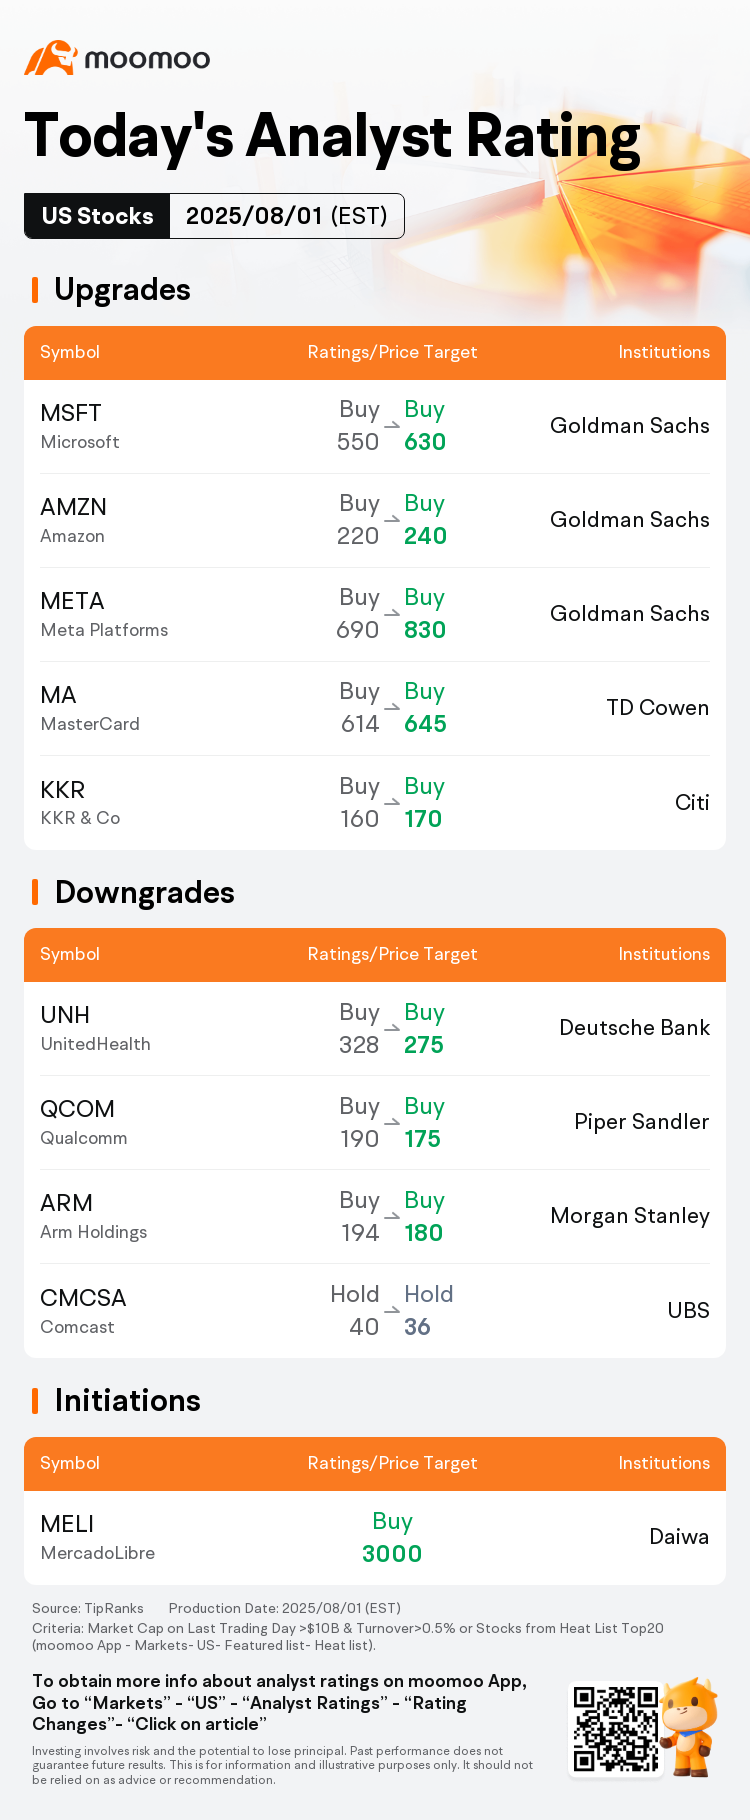Viewport: 750px width, 1820px height.
Task: Click the UNH UnitedHealth symbol
Action: point(95,1028)
